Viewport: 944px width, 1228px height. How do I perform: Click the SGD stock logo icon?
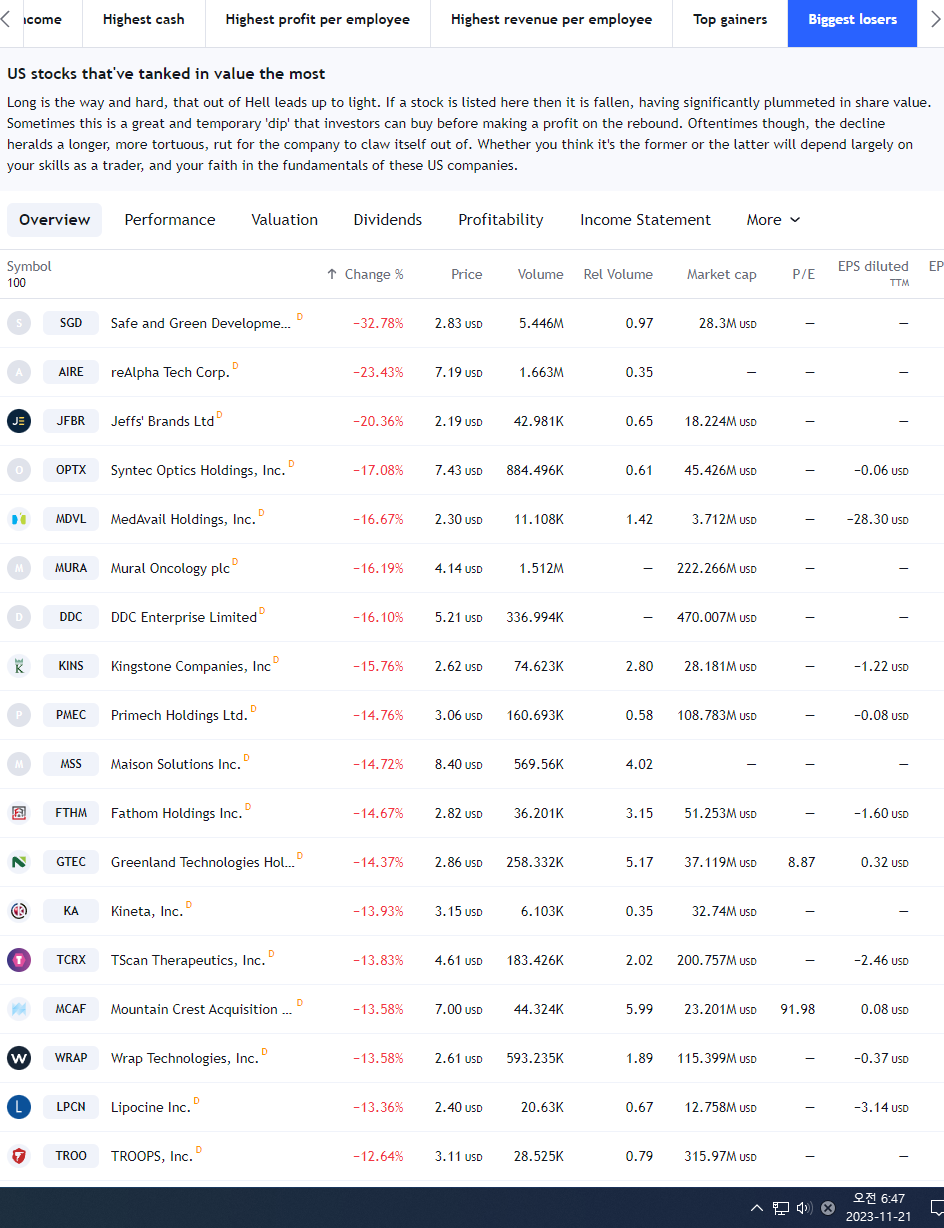coord(19,323)
